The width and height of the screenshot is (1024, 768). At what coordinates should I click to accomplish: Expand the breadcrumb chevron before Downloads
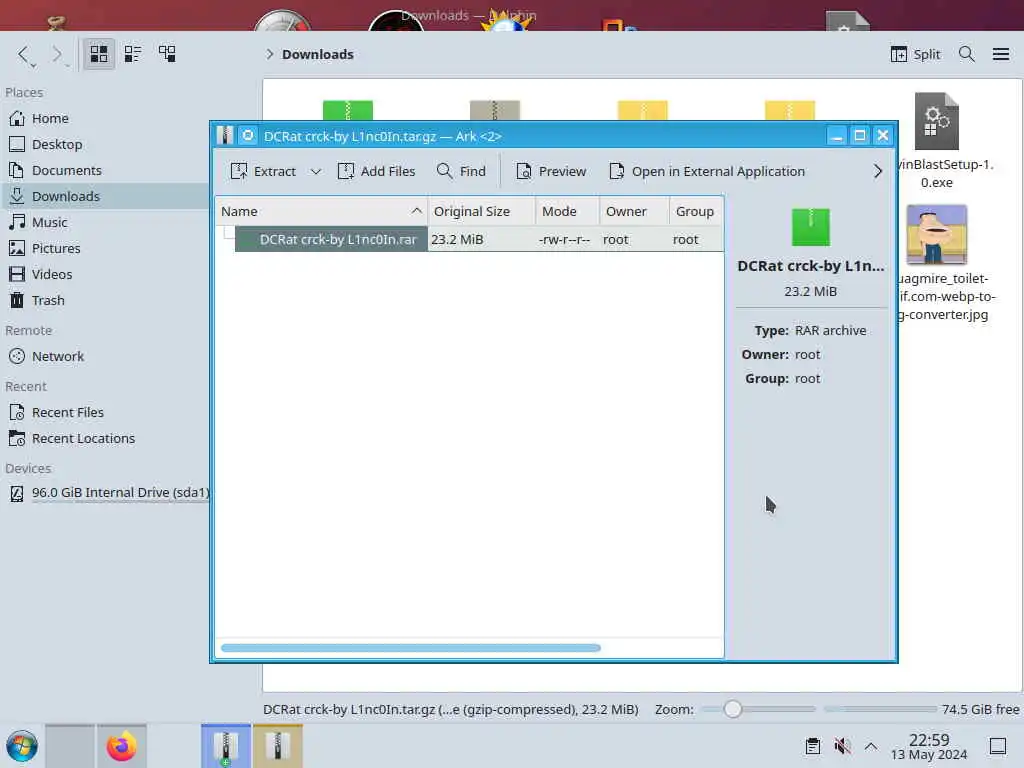(269, 54)
